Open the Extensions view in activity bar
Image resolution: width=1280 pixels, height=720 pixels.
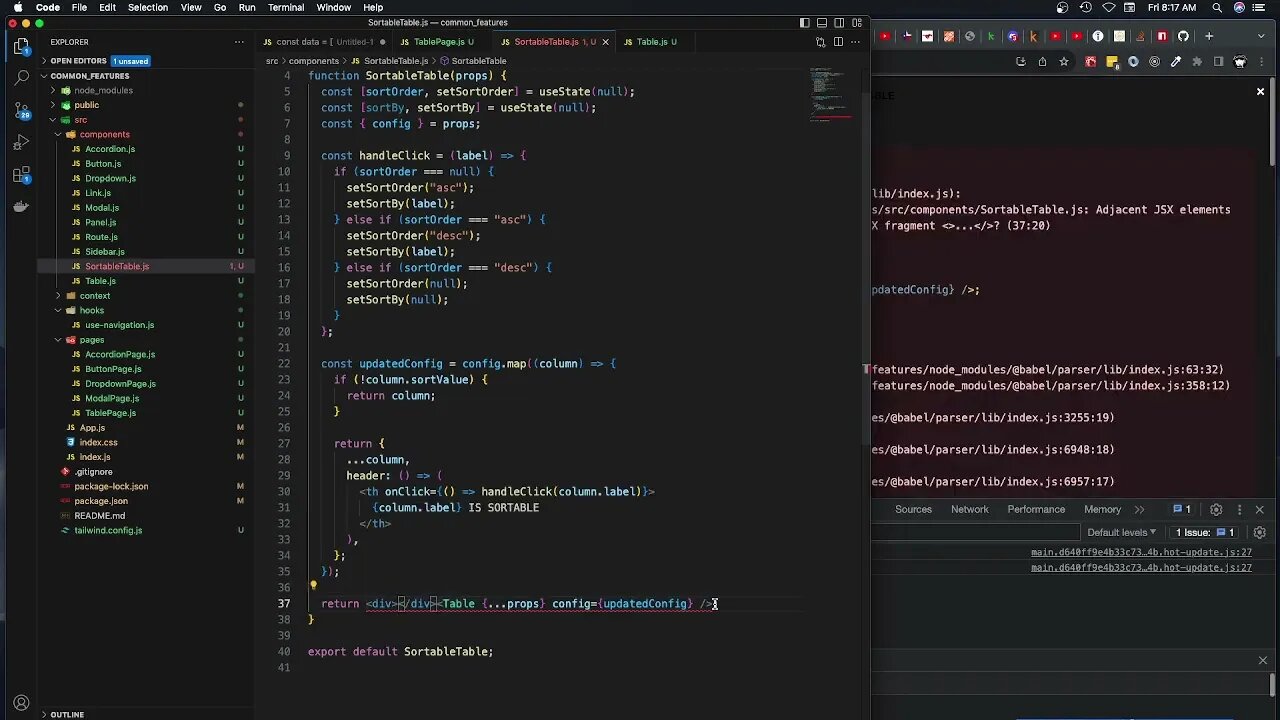click(22, 175)
